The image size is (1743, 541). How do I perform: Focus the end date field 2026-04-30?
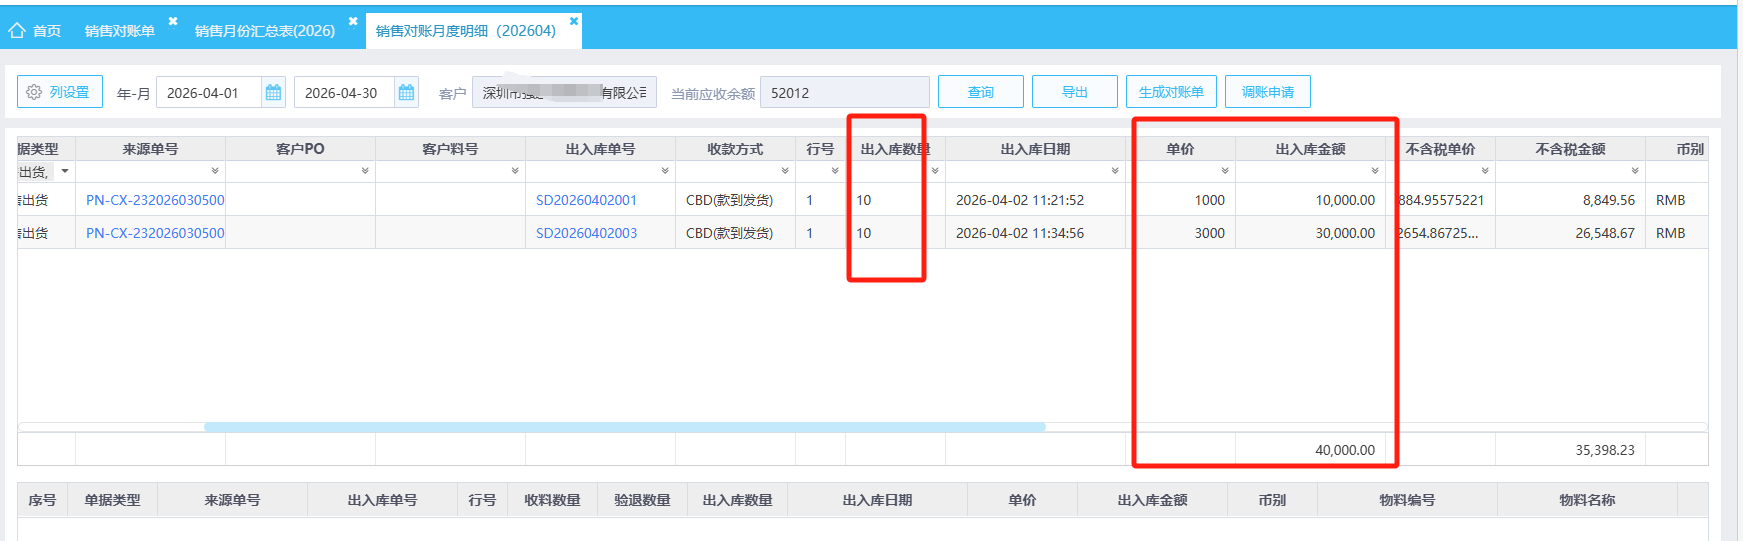[345, 93]
